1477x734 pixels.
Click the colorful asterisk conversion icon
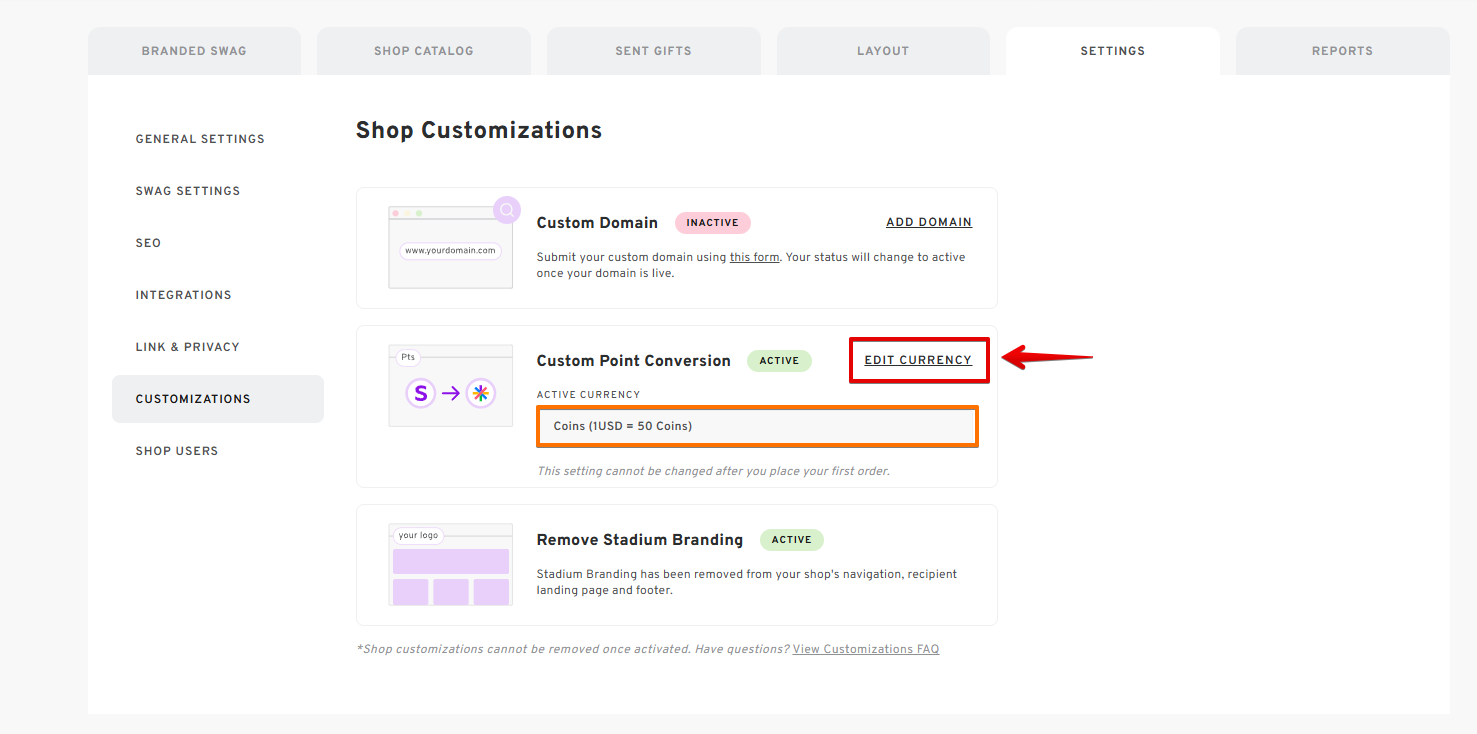pyautogui.click(x=481, y=394)
